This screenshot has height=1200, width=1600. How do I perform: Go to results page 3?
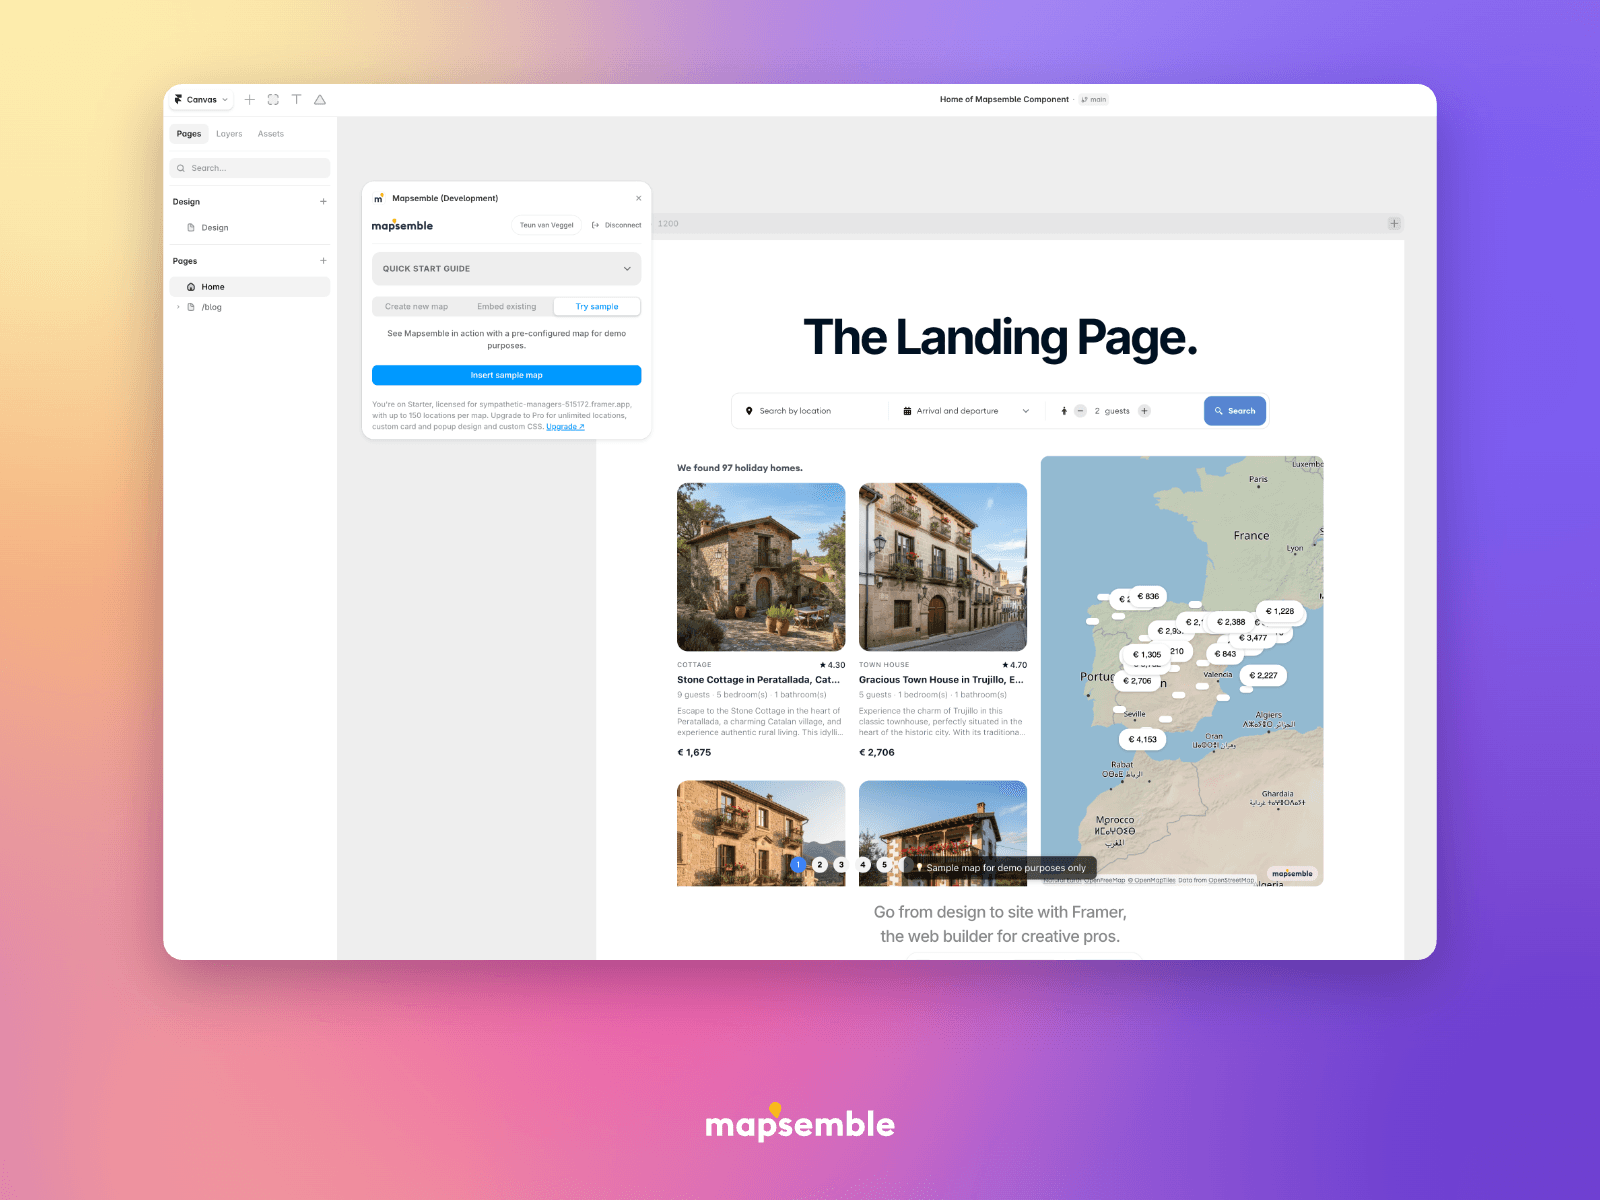pos(841,865)
